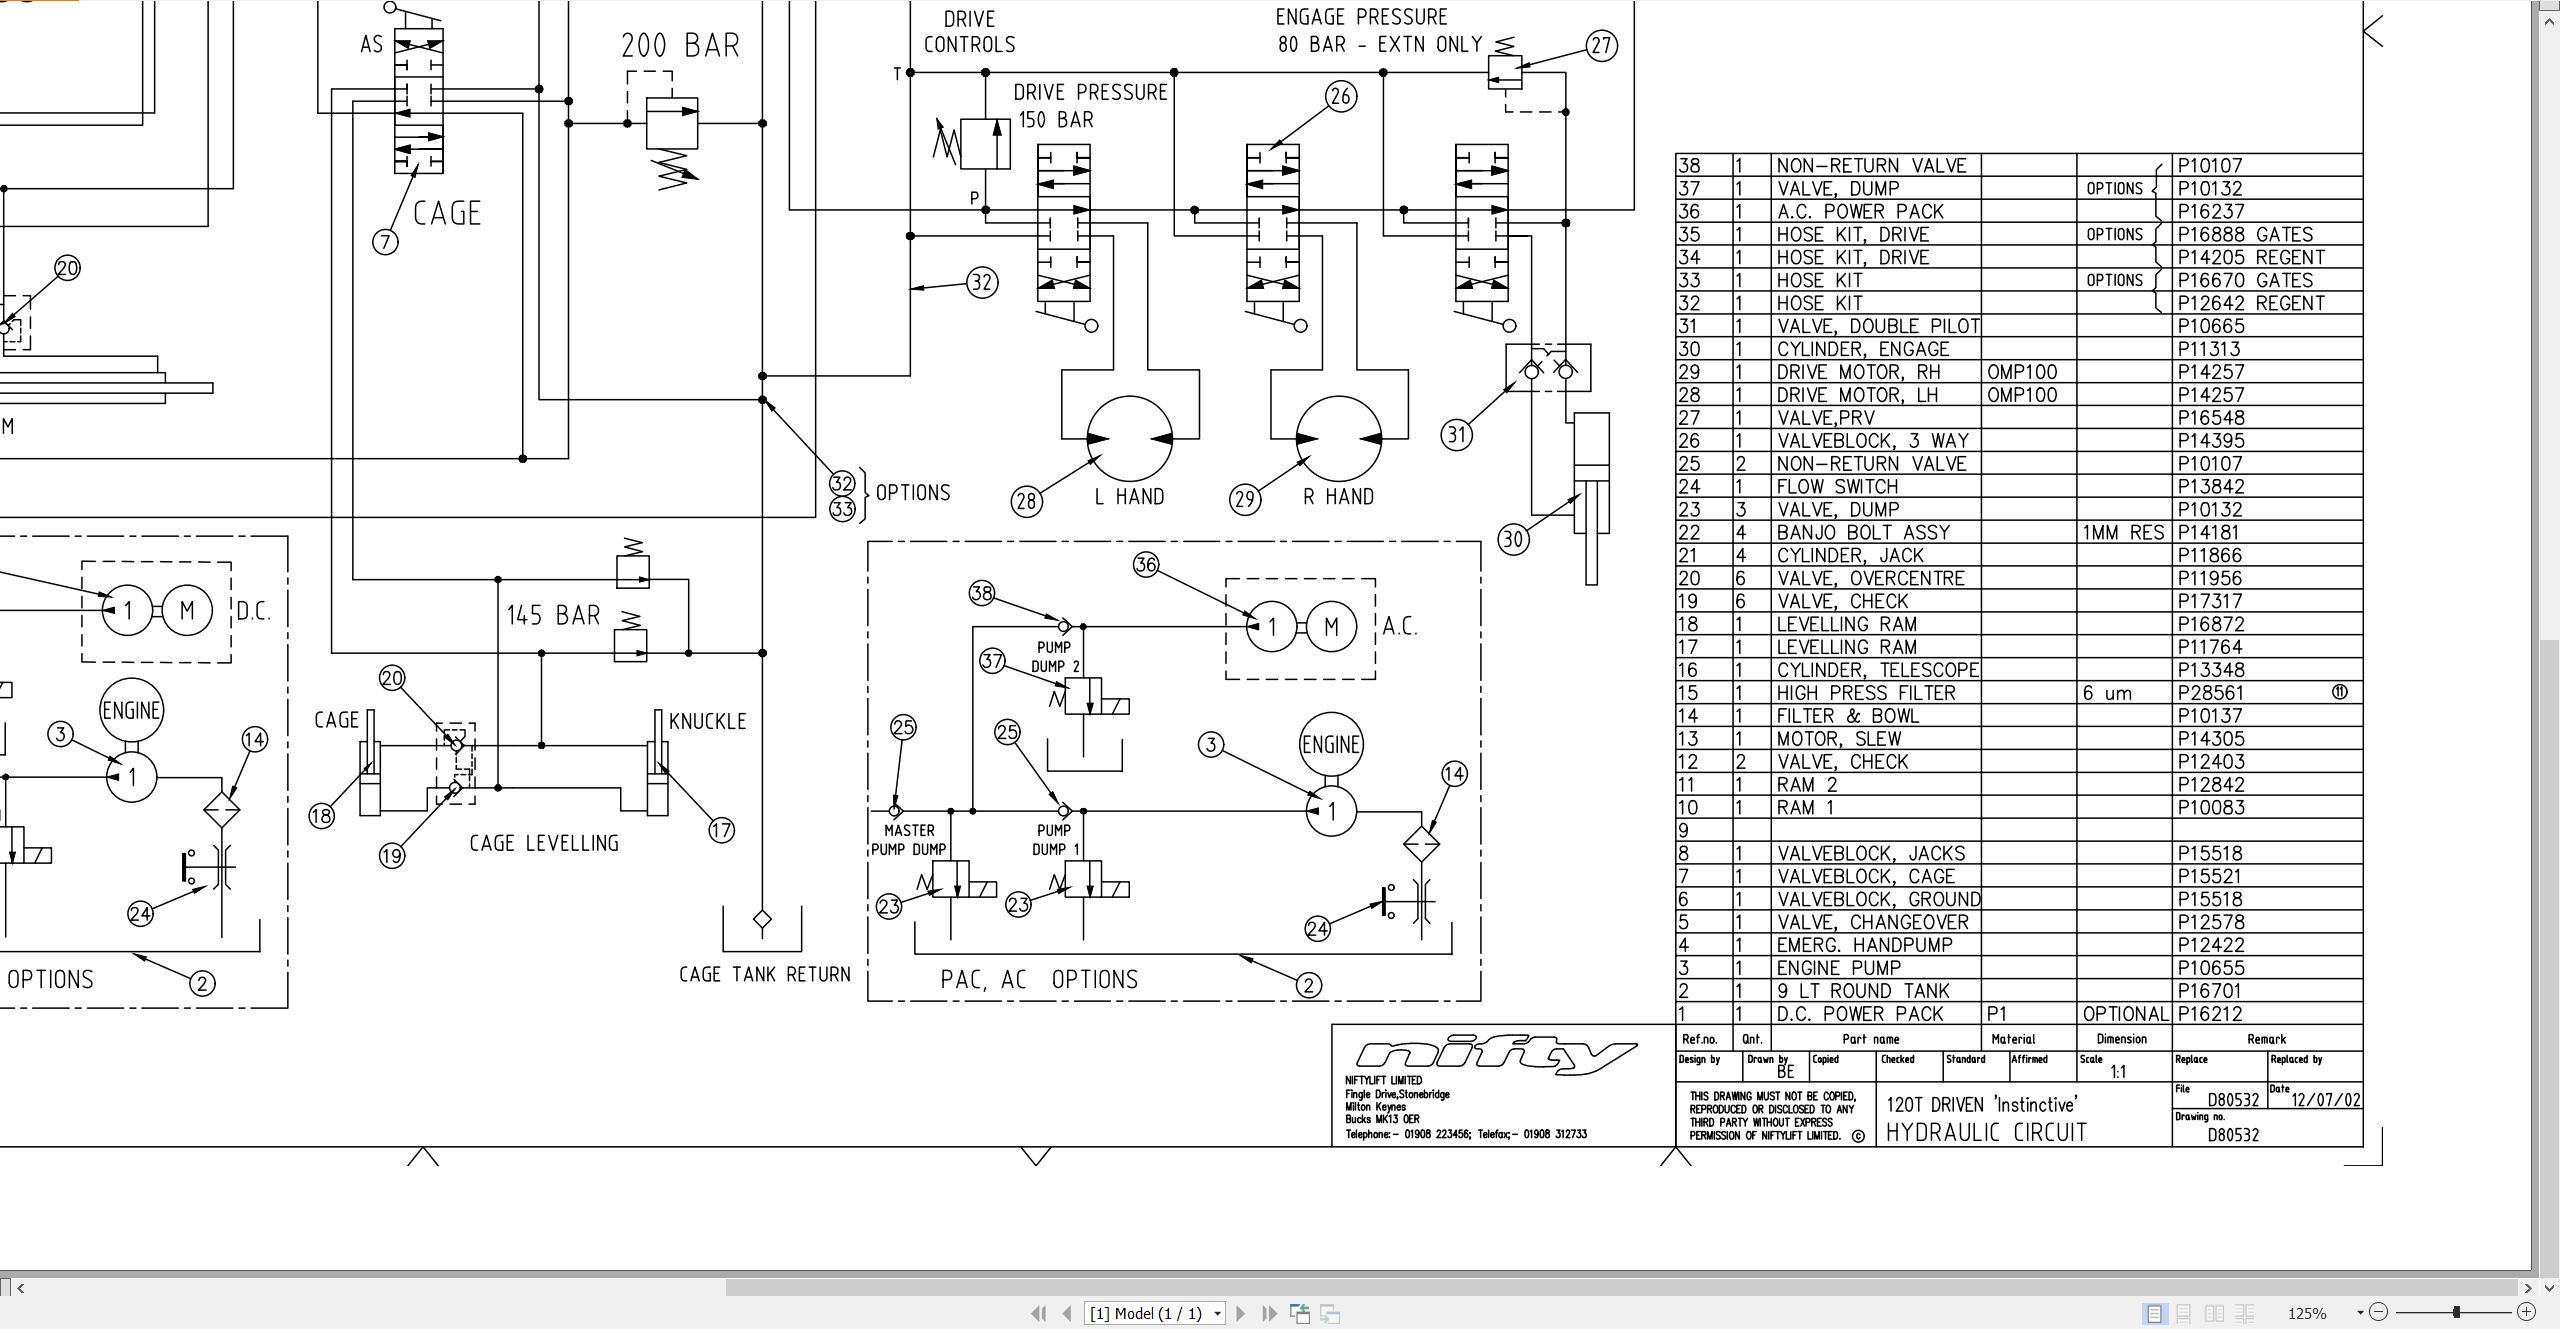Screen dimensions: 2560x1329
Task: Click the zoom slider handle
Action: click(x=2456, y=1312)
